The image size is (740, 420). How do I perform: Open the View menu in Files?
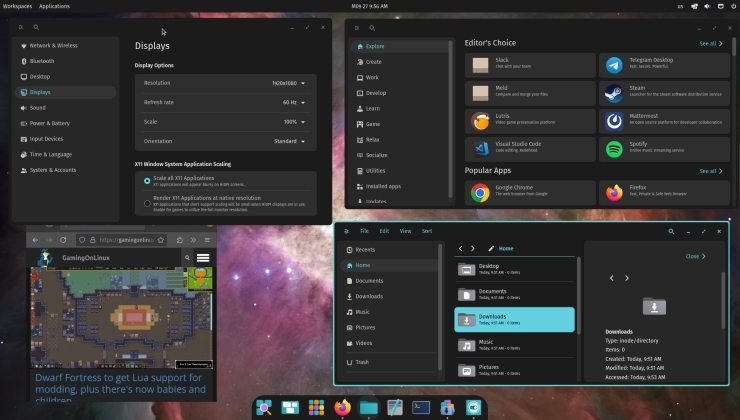click(x=405, y=231)
